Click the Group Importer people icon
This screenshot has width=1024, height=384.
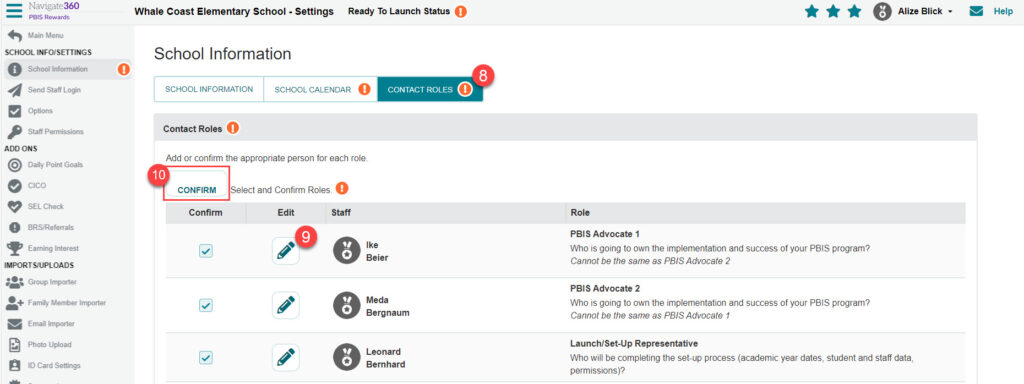coord(14,282)
